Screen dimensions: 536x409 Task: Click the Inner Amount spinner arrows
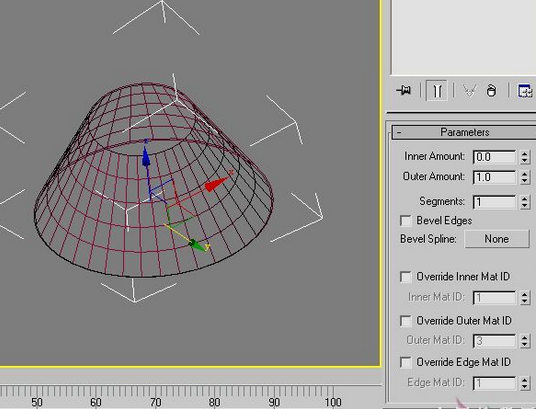(525, 157)
